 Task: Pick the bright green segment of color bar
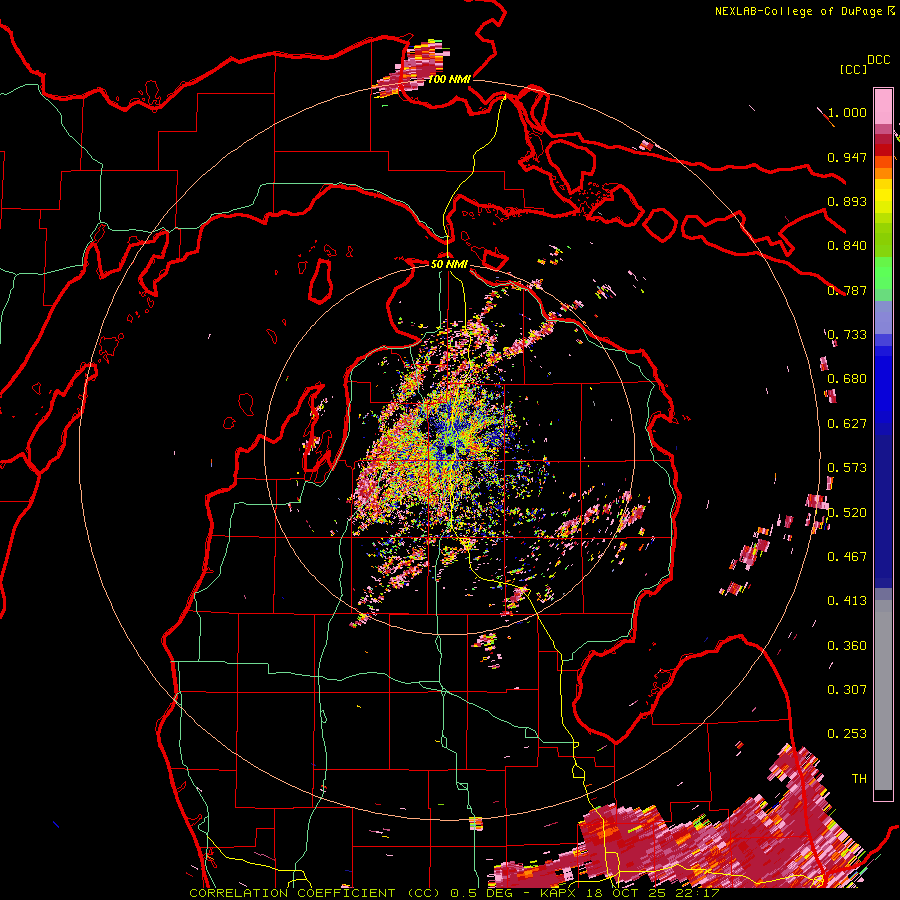883,273
